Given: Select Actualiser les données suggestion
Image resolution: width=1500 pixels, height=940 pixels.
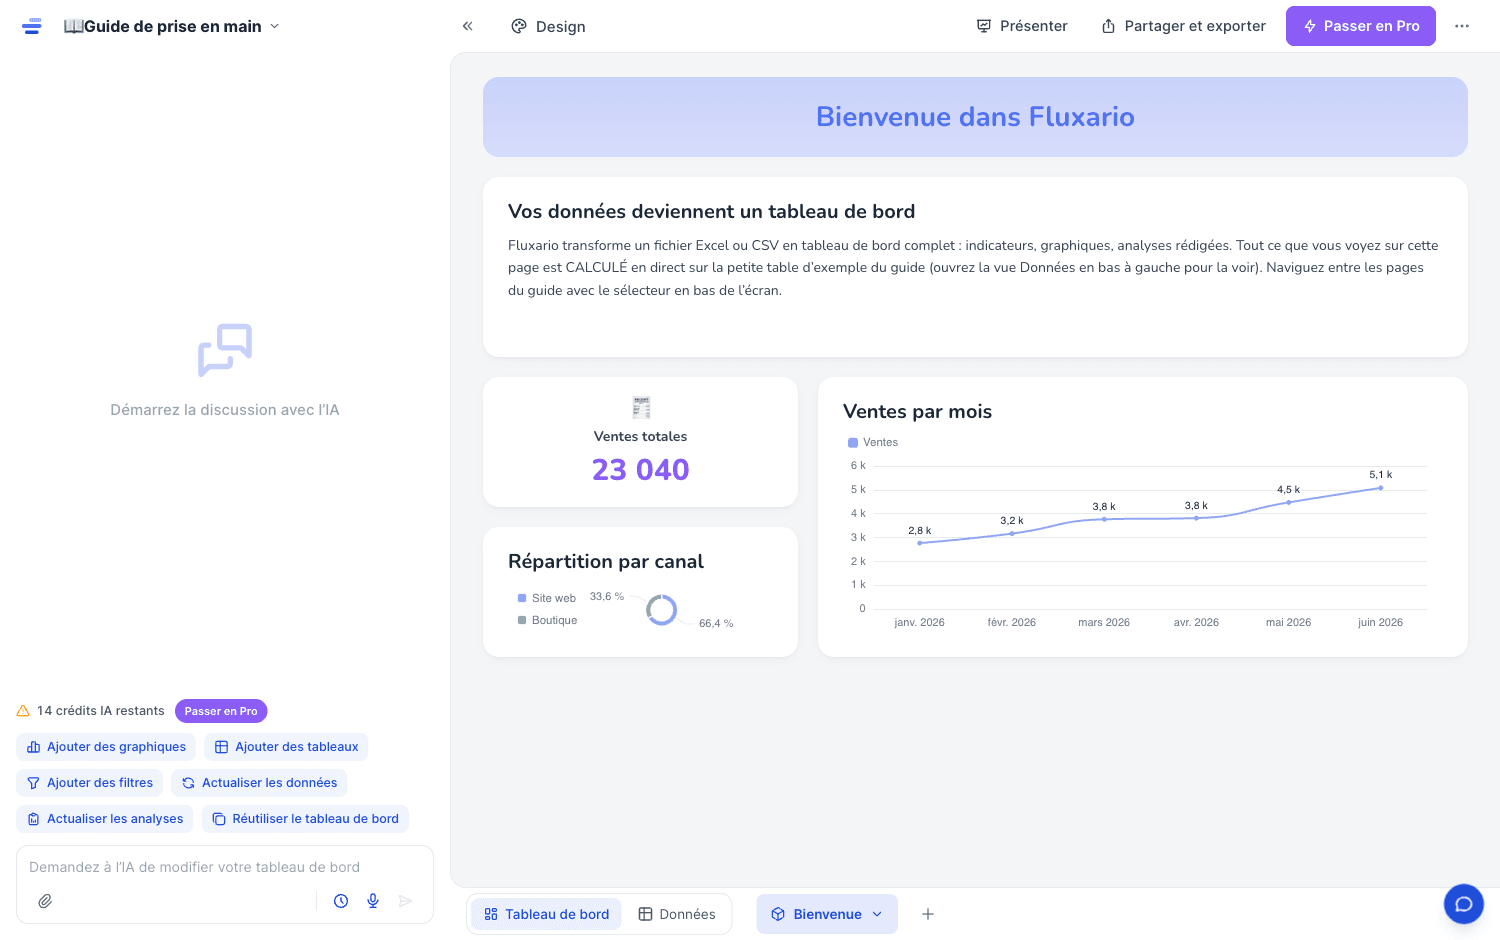Looking at the screenshot, I should (259, 783).
